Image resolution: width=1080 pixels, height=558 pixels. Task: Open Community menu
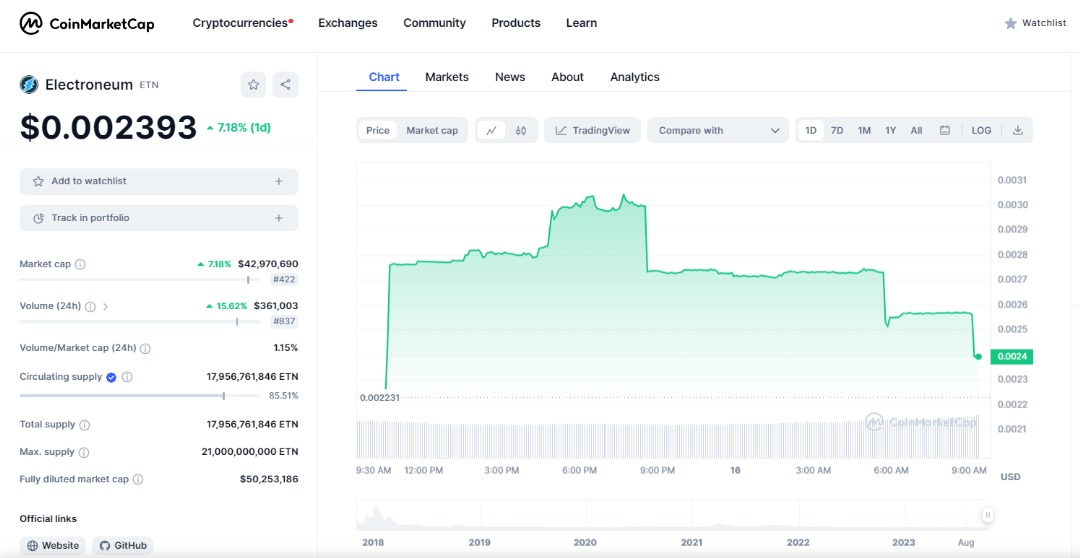tap(435, 23)
